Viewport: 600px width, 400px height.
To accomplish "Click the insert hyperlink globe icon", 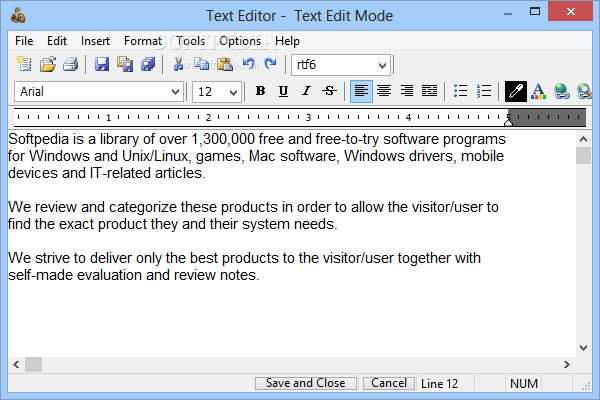I will pos(561,91).
